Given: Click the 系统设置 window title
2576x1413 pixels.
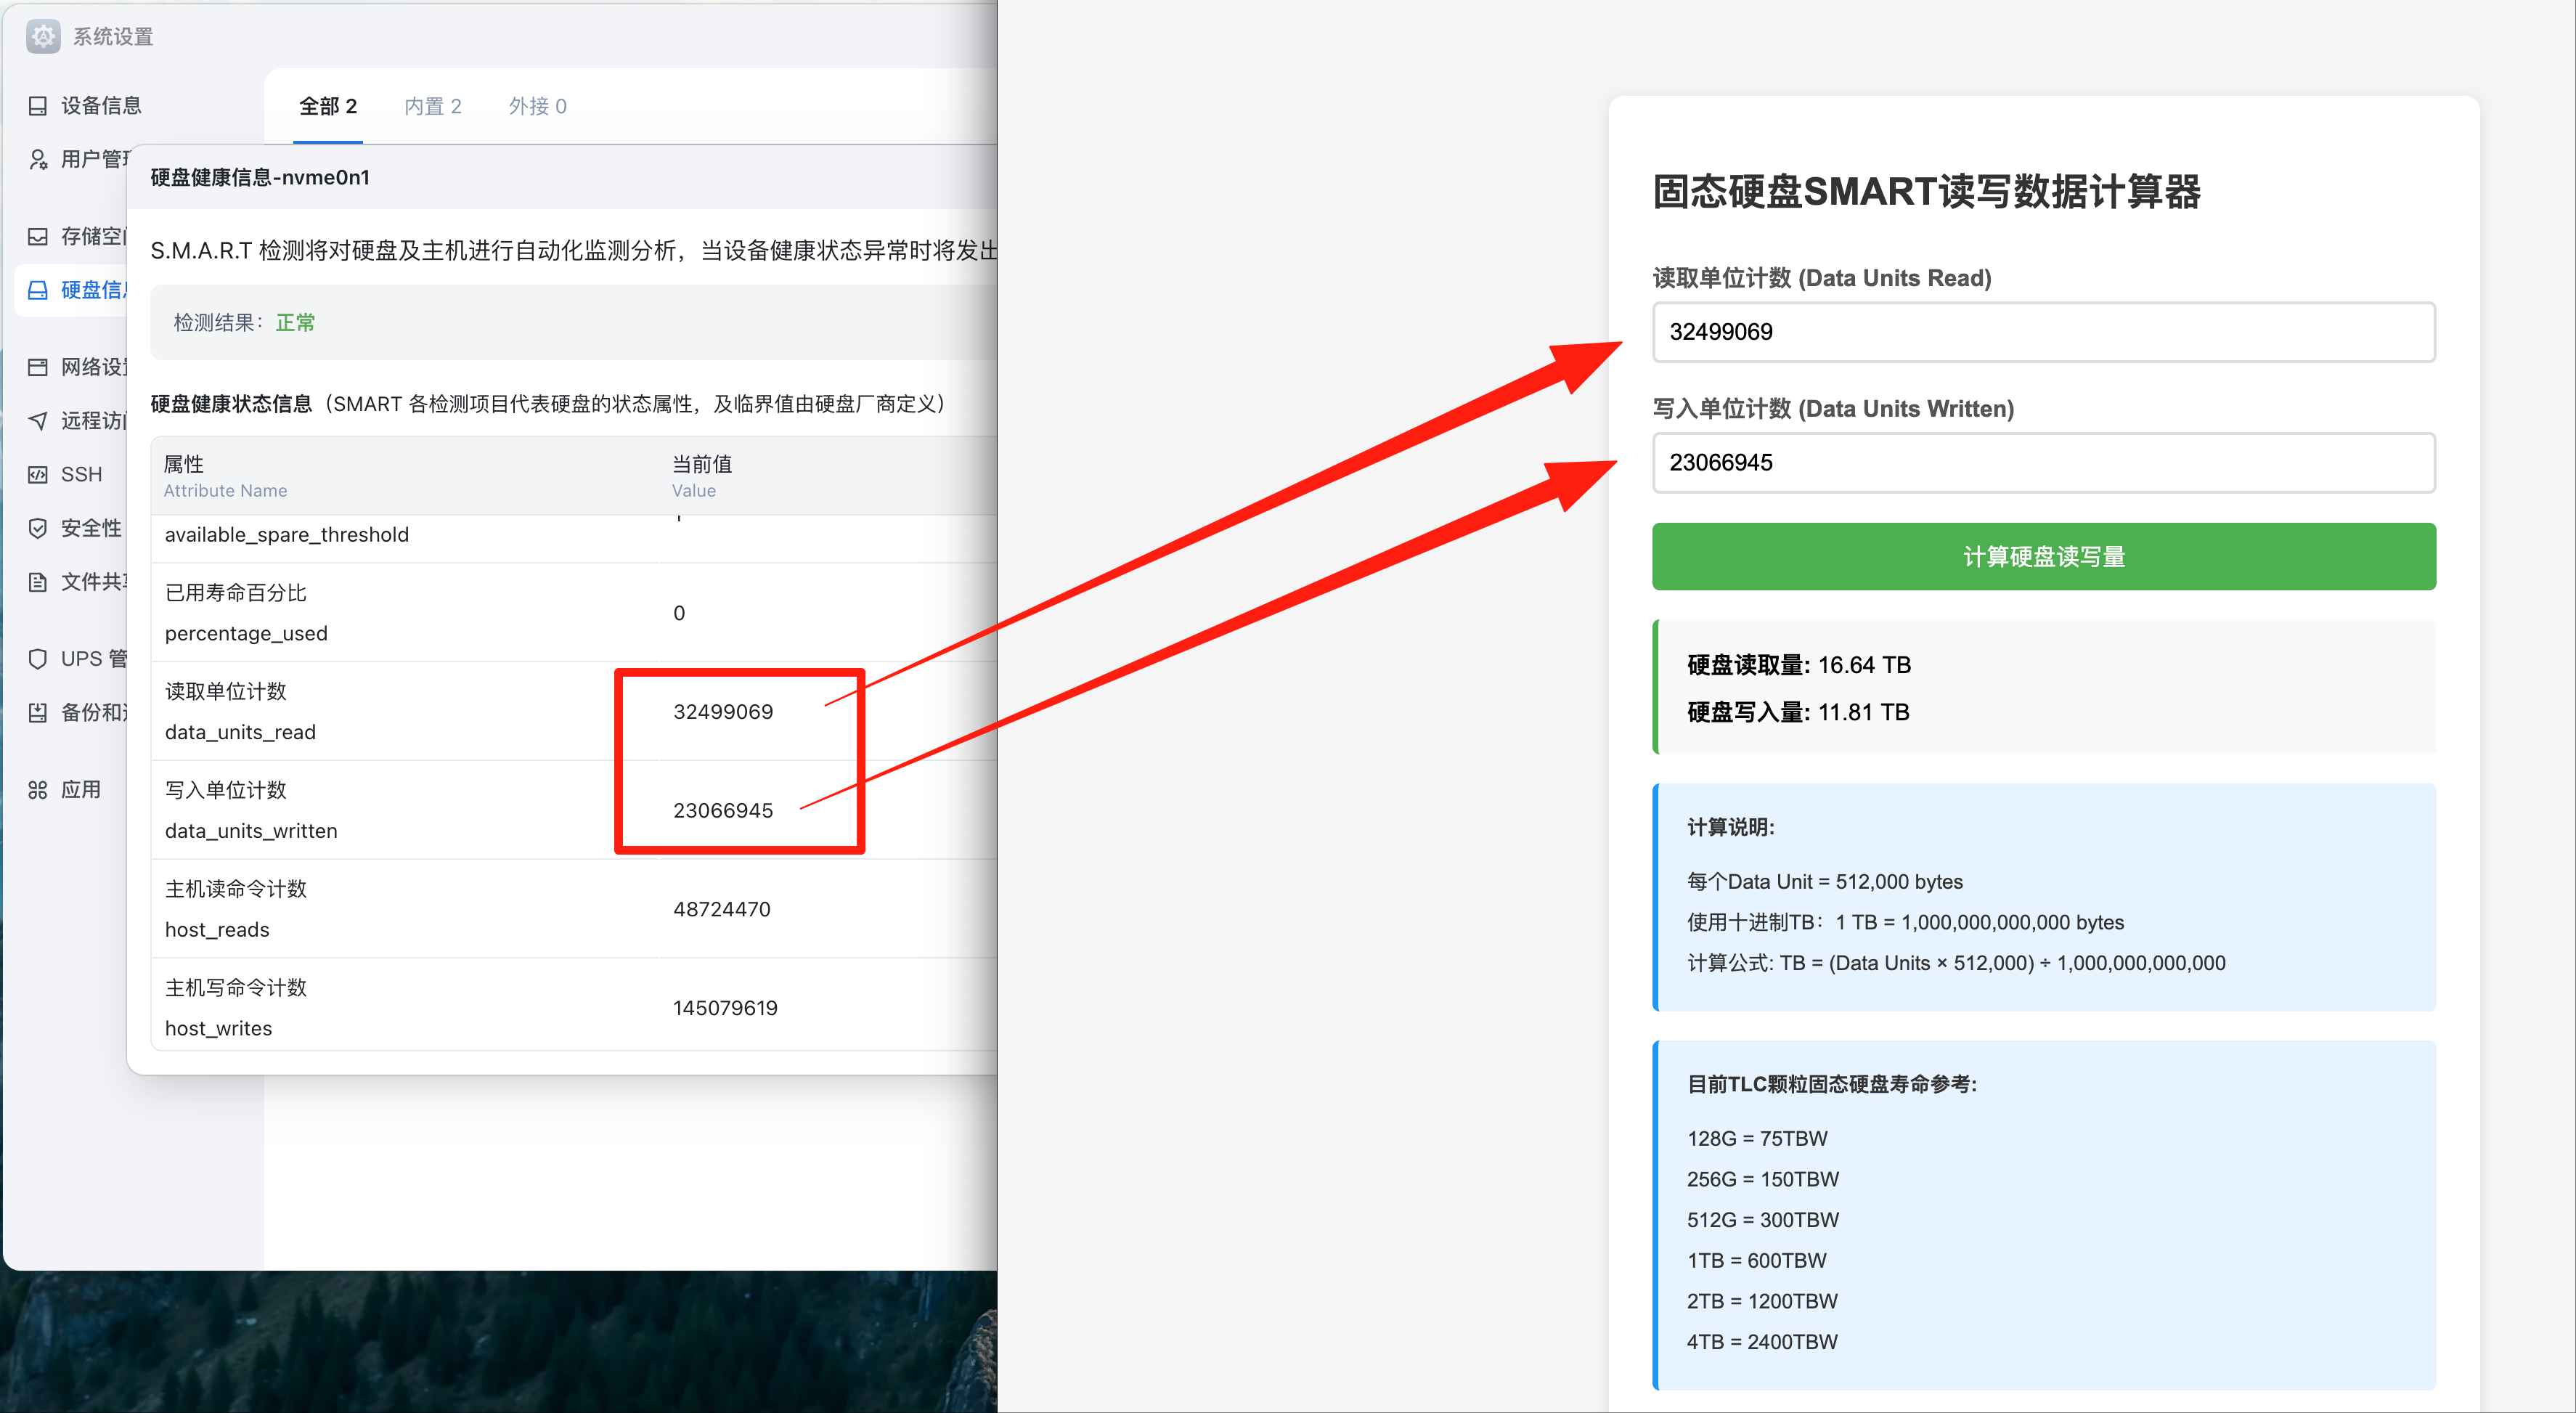Looking at the screenshot, I should [113, 36].
